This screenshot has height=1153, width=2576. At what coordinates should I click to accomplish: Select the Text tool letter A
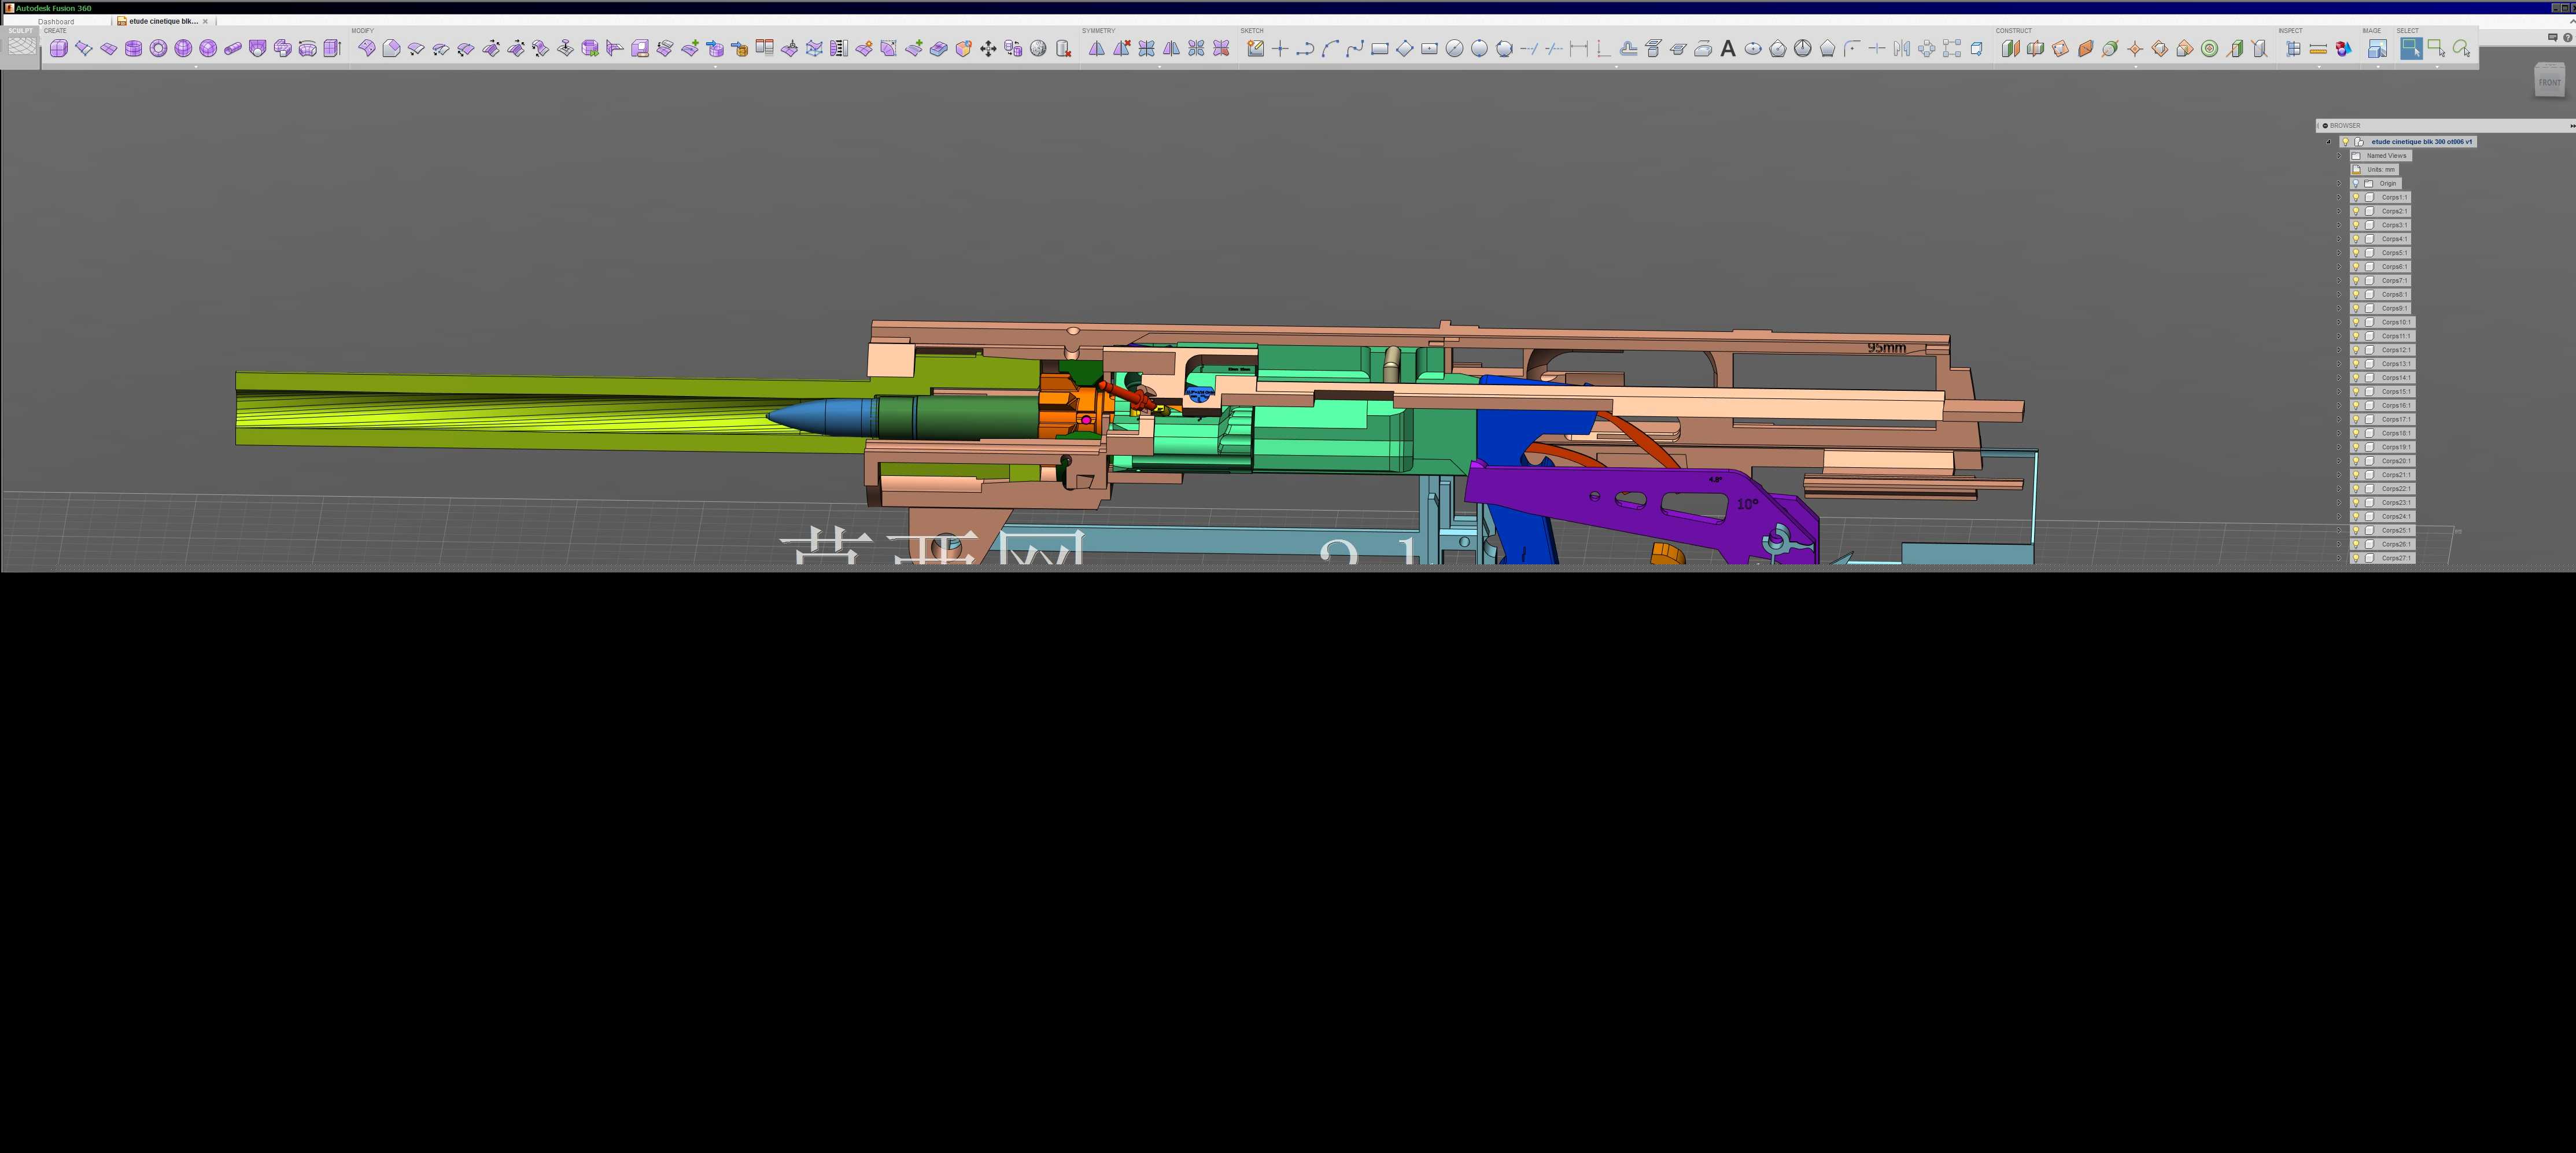[1728, 48]
